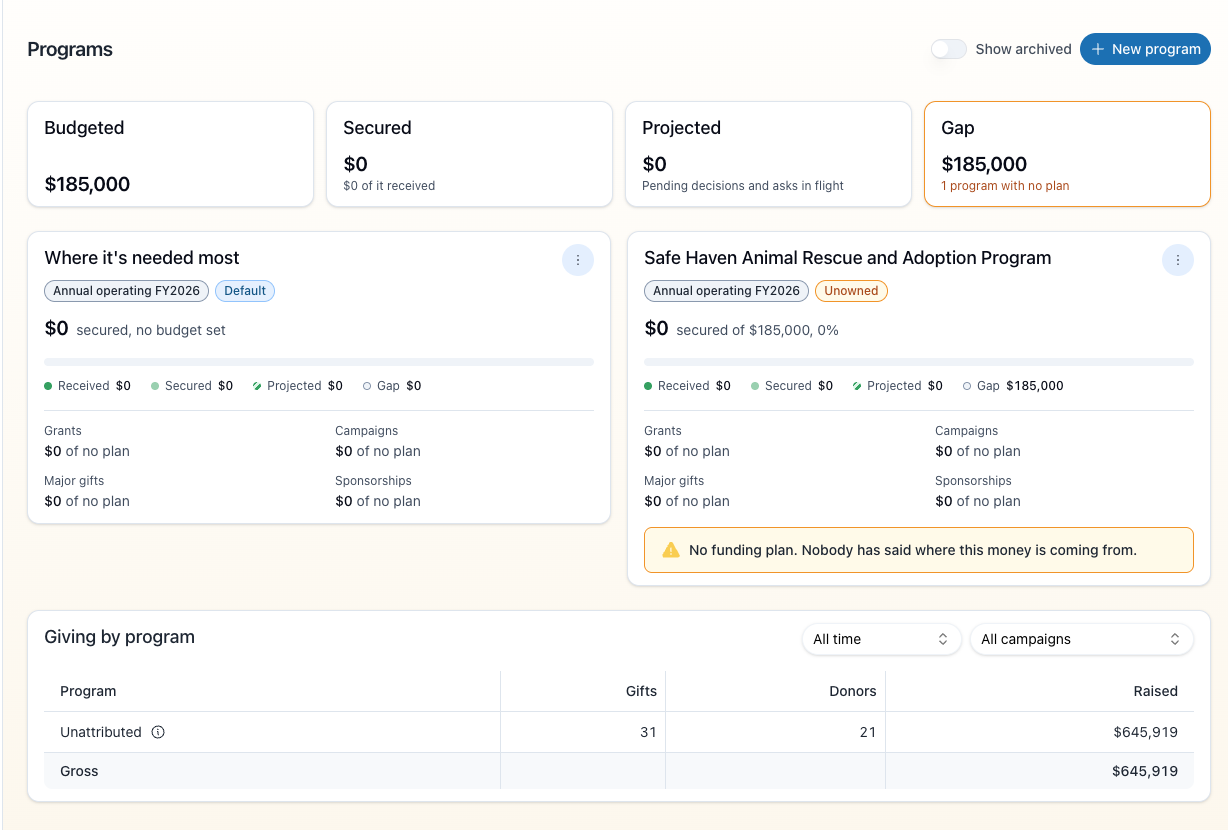The width and height of the screenshot is (1228, 830).
Task: Click the Raised column header
Action: [x=1156, y=691]
